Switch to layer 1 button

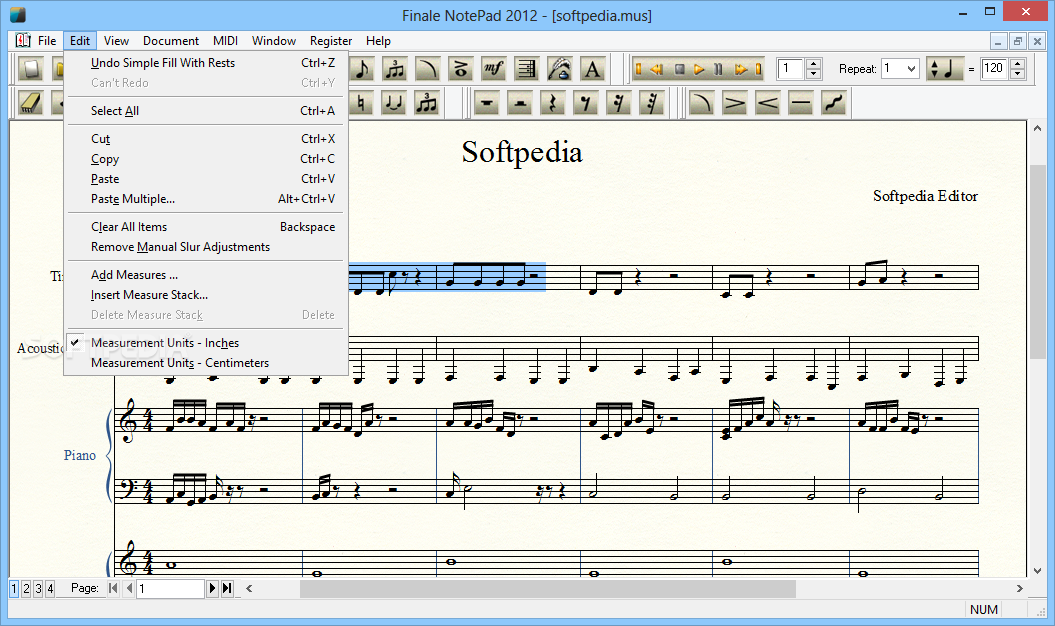point(14,589)
